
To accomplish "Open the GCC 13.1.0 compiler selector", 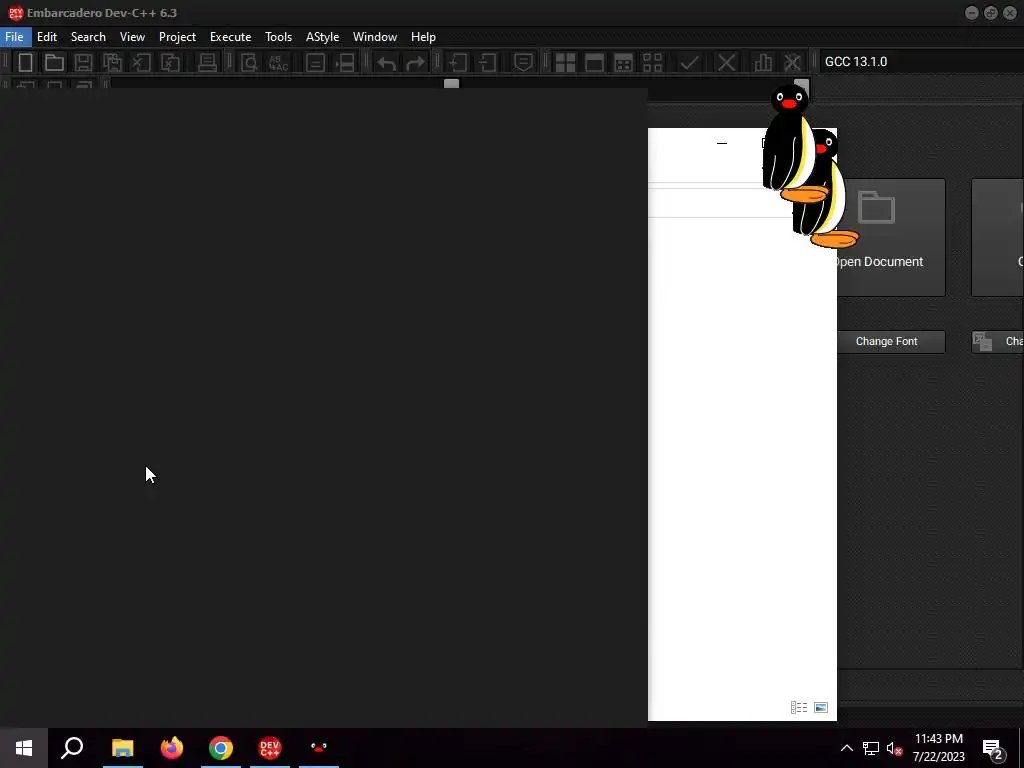I will 921,61.
